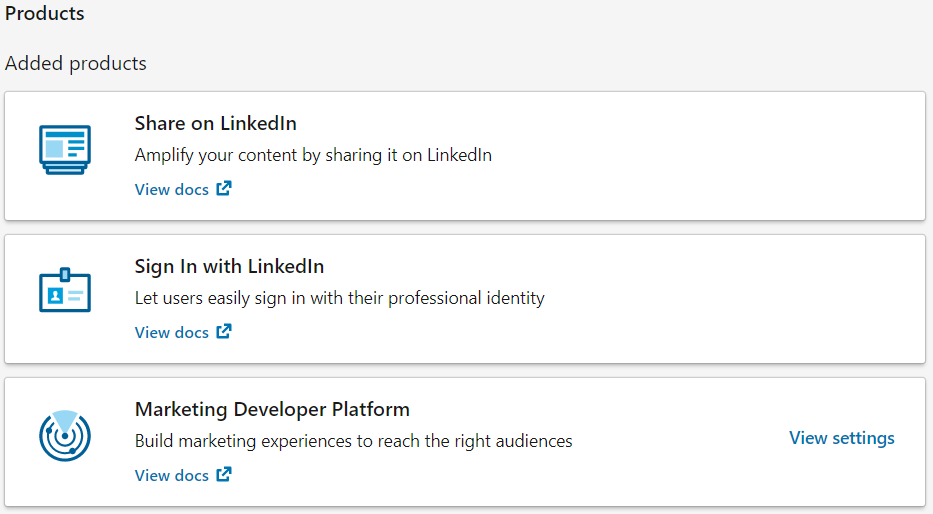This screenshot has height=514, width=933.
Task: Click the Added products subheading
Action: click(x=76, y=63)
